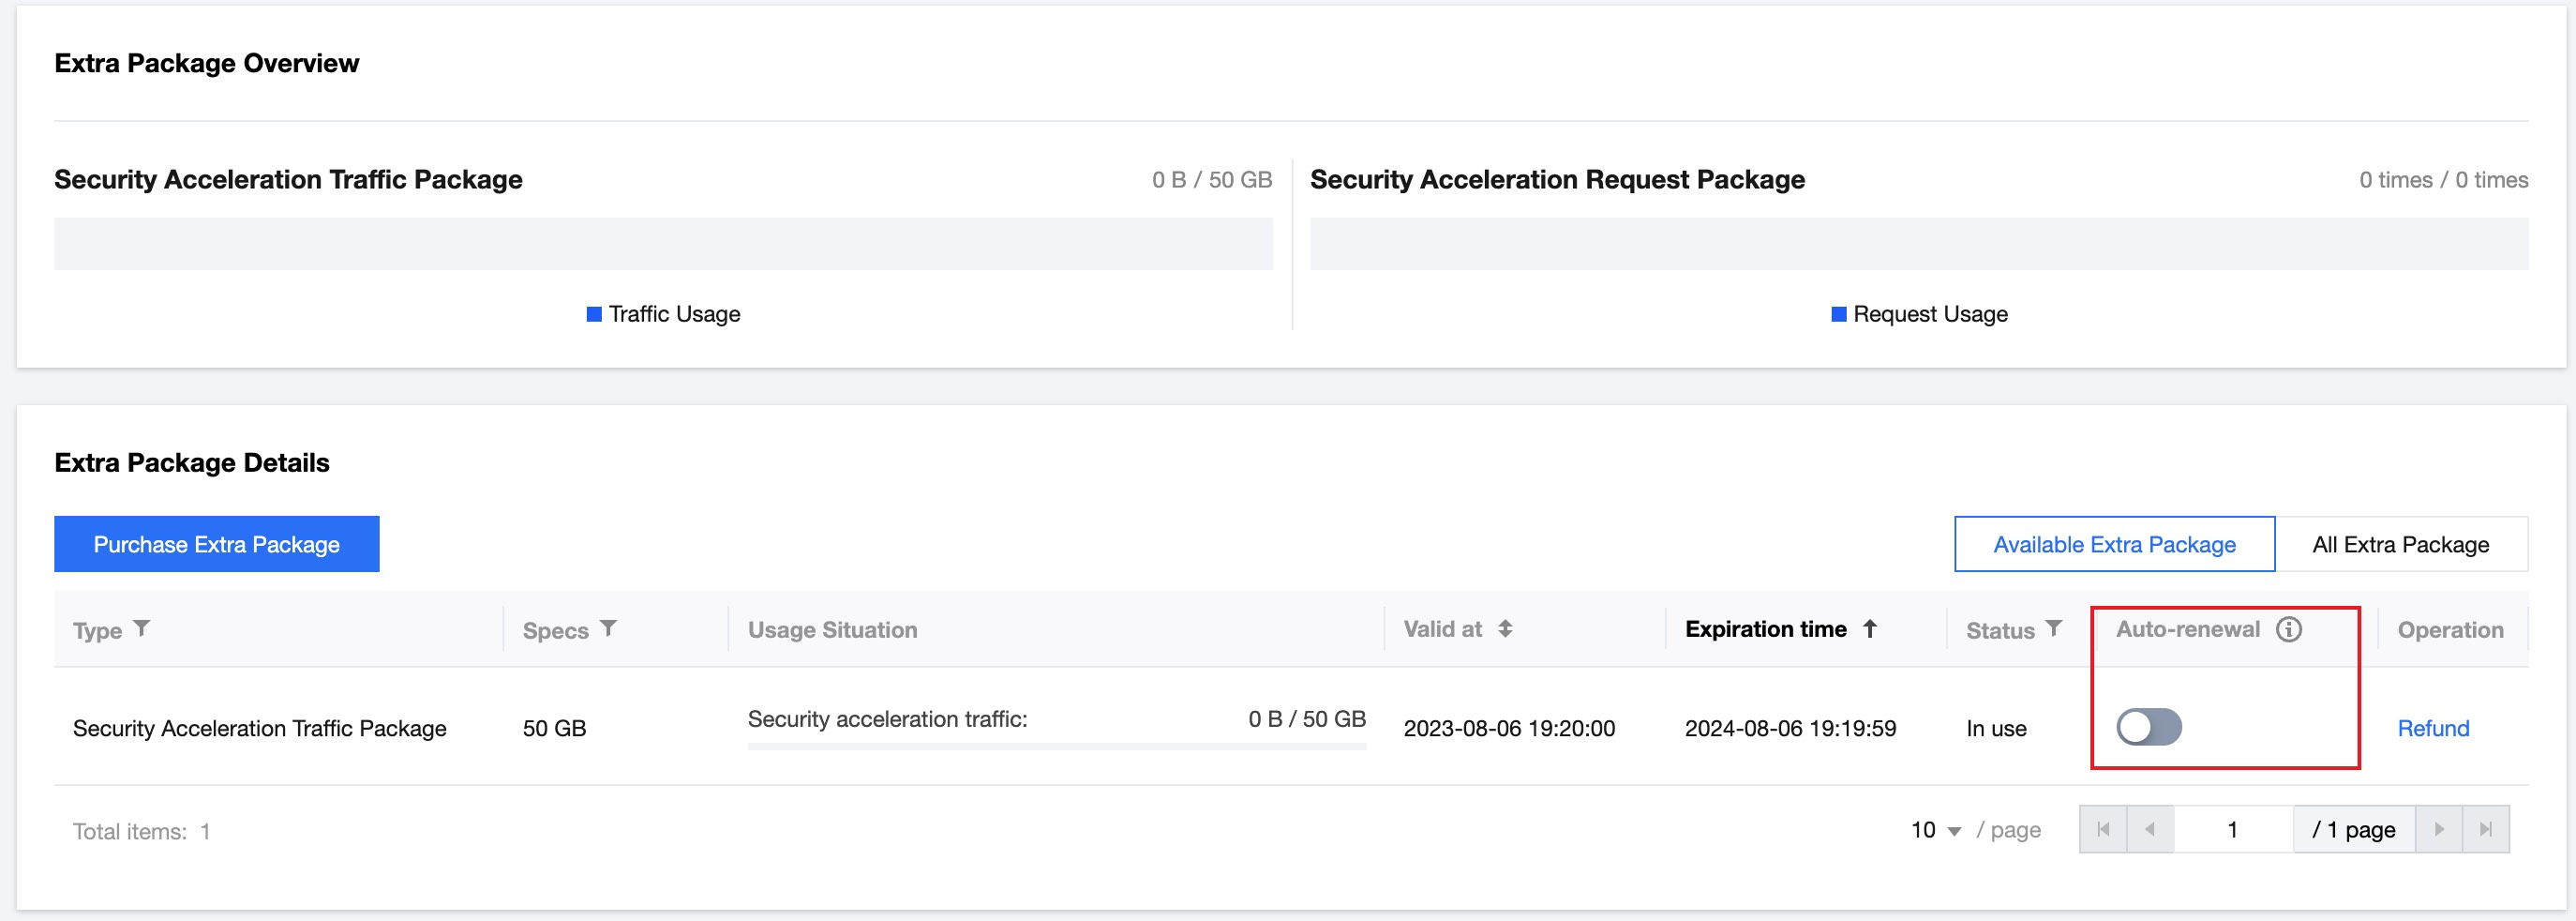Click the Purchase Extra Package button
The width and height of the screenshot is (2576, 921).
pos(216,544)
